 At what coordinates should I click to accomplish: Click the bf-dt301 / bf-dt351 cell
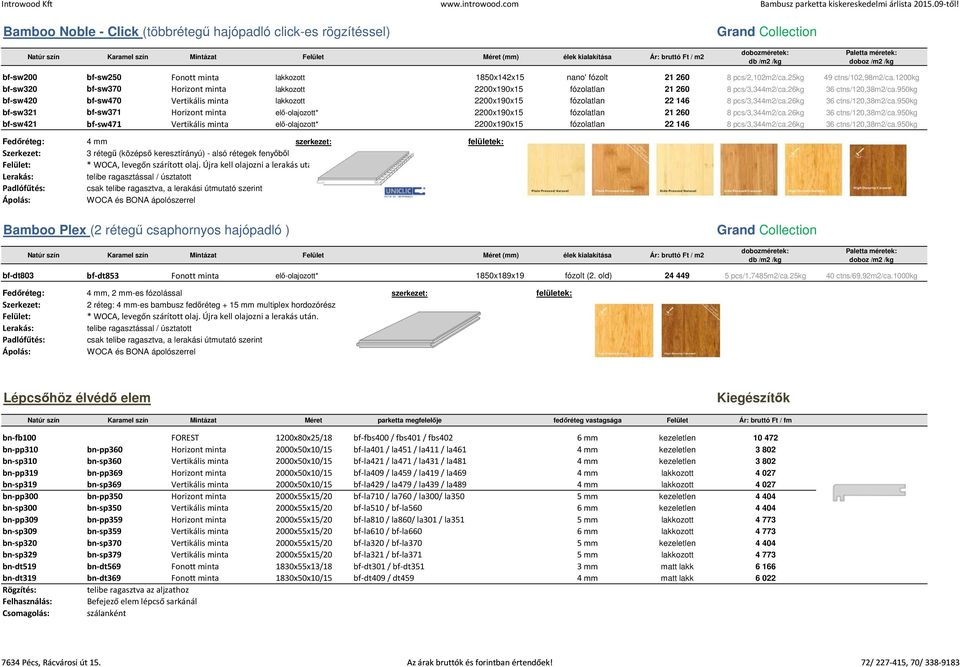coord(389,567)
